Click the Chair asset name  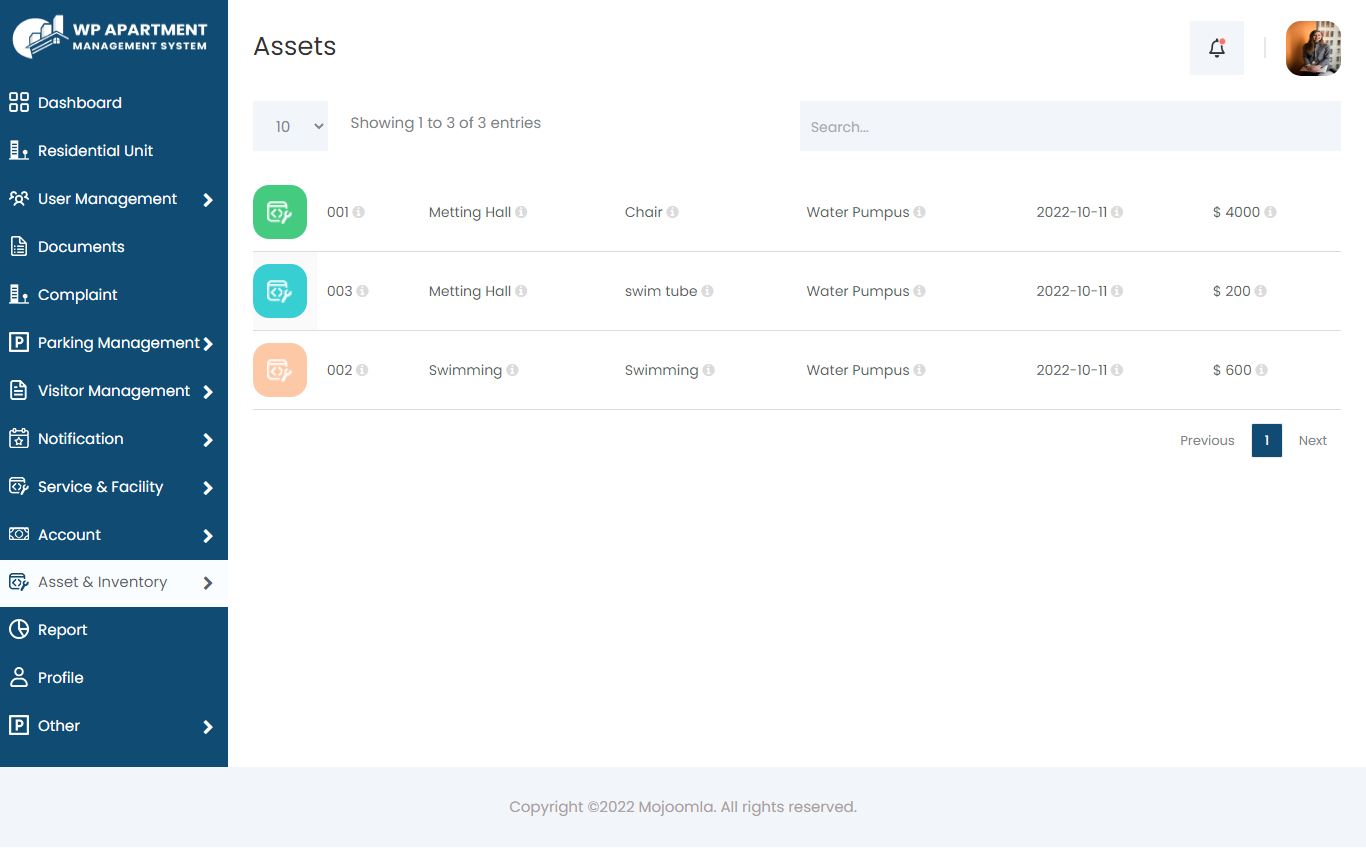[644, 212]
